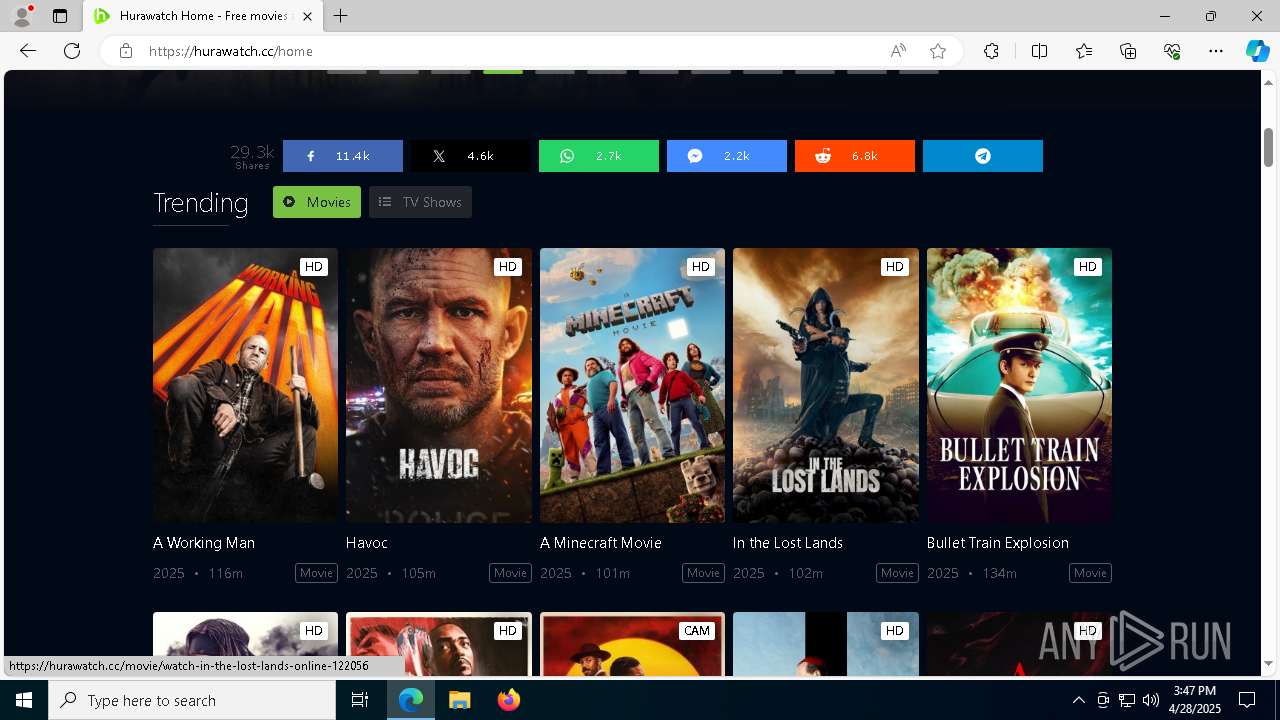Open Microsoft Edge taskbar icon

(411, 700)
